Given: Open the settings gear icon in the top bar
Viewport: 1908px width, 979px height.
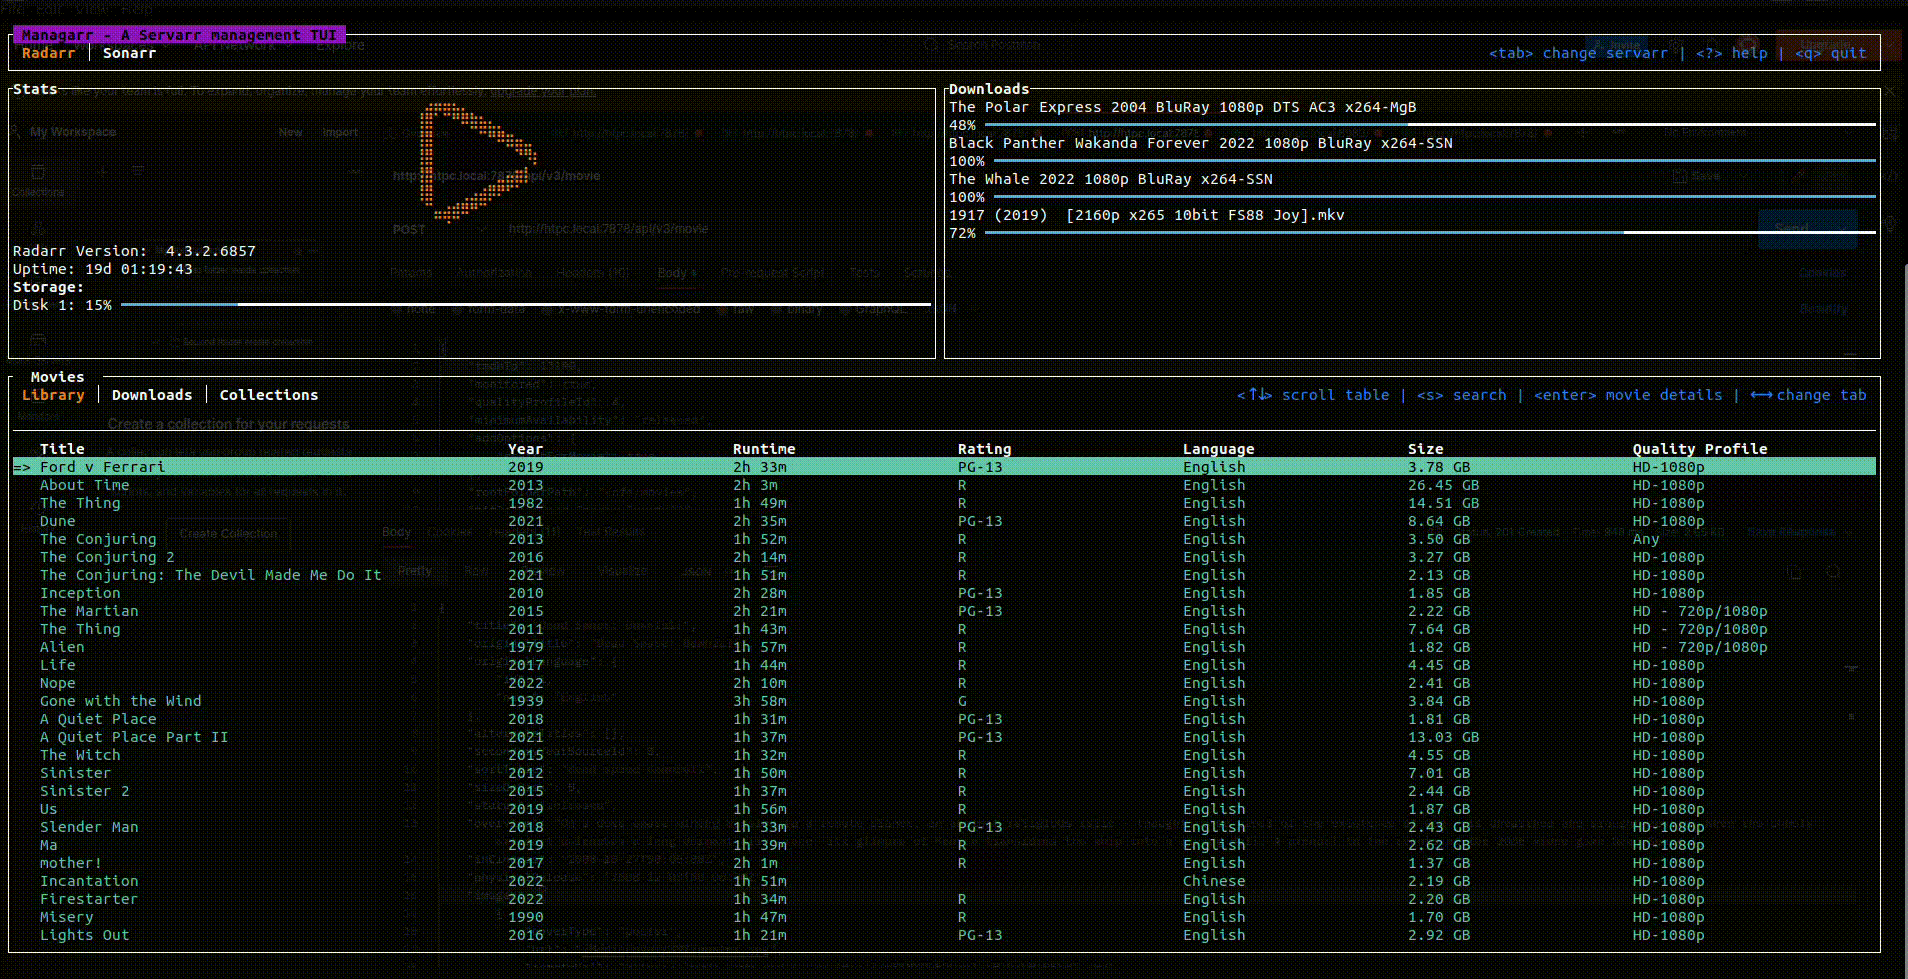Looking at the screenshot, I should (1676, 43).
